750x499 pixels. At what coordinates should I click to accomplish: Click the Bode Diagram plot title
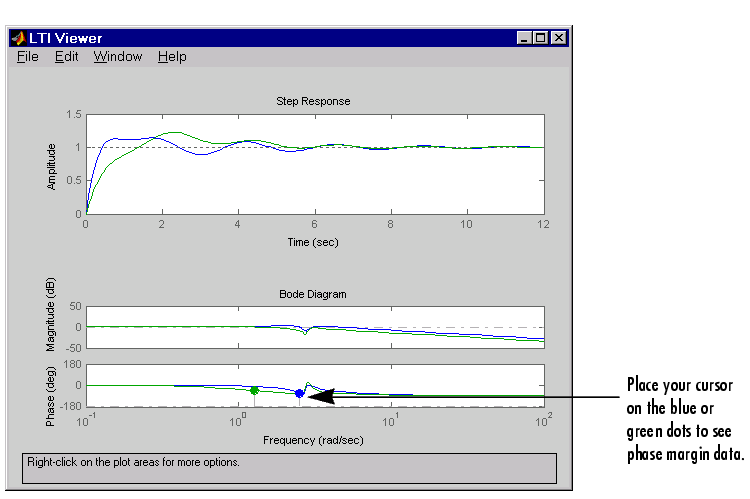coord(313,294)
